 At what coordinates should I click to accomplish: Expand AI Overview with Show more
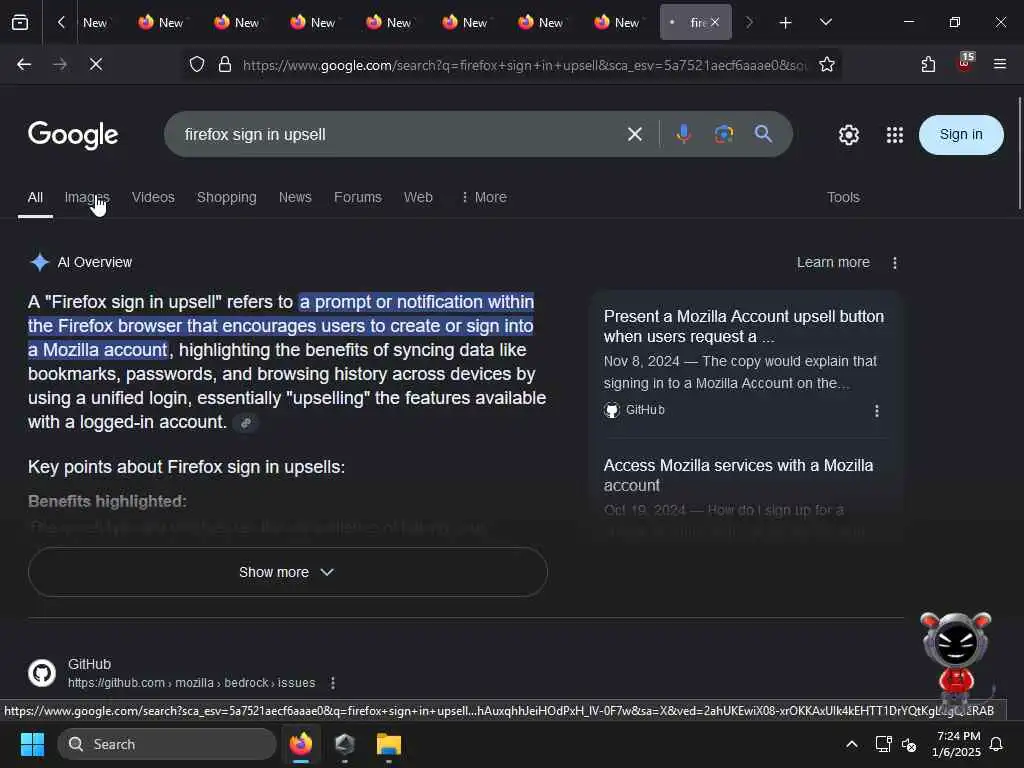point(287,572)
